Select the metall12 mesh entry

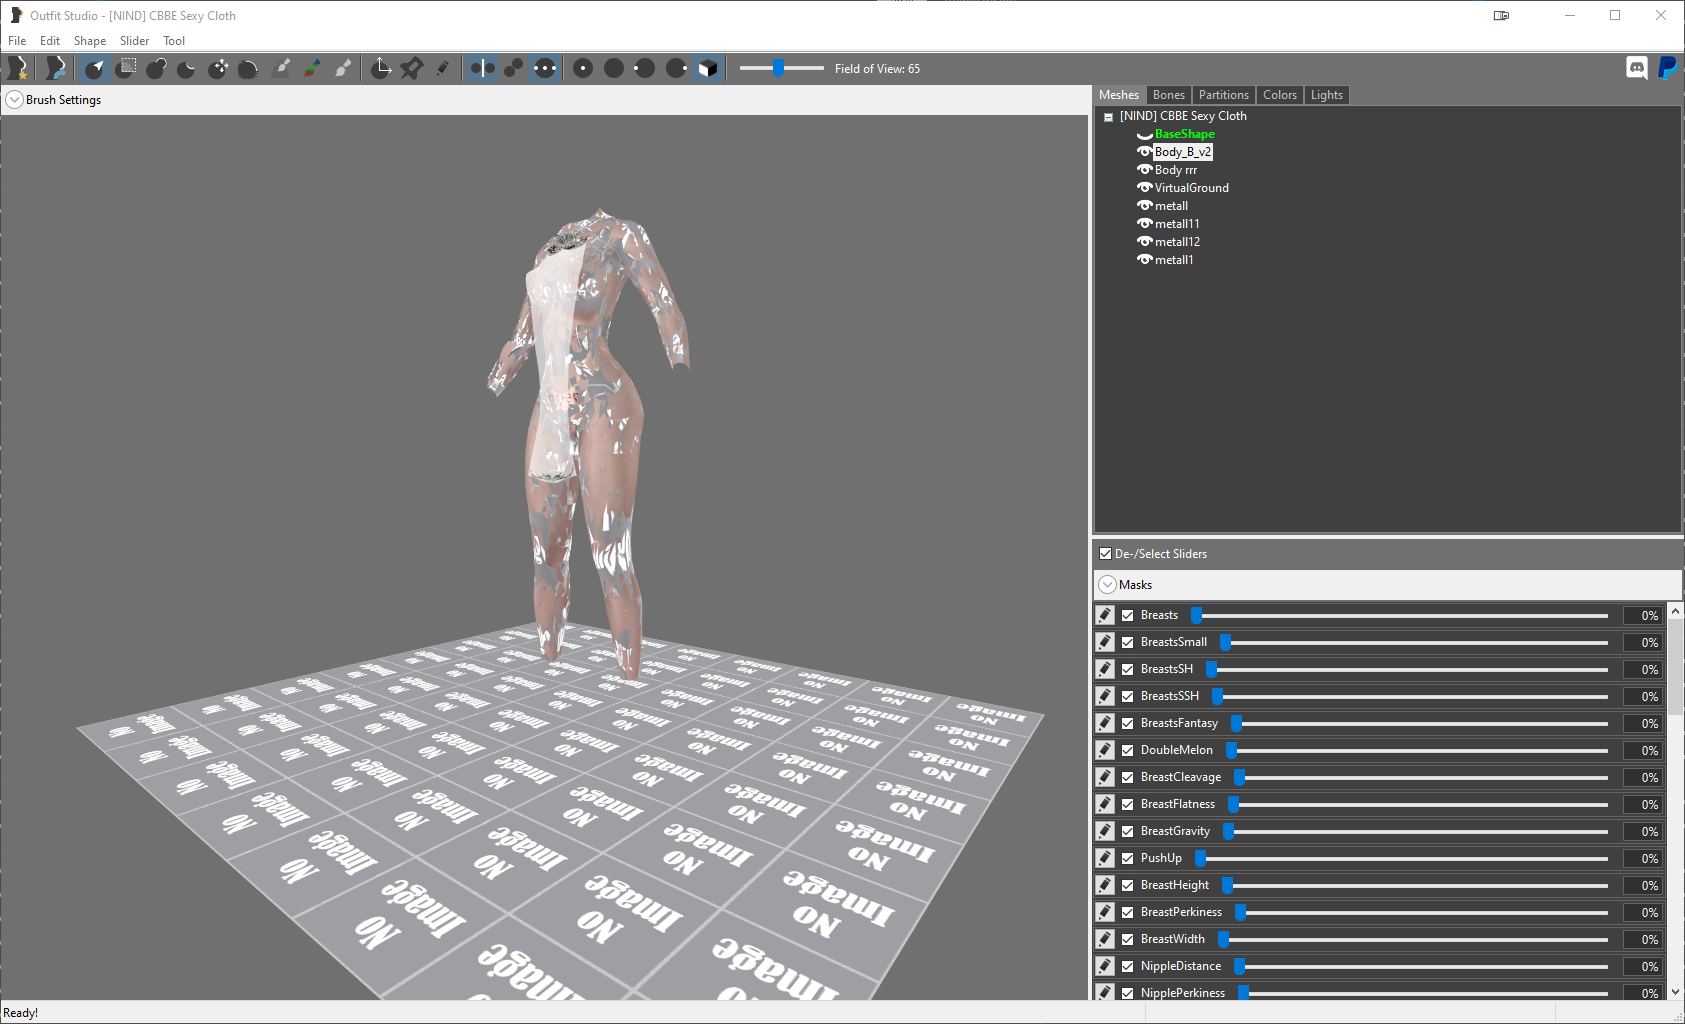(1177, 242)
